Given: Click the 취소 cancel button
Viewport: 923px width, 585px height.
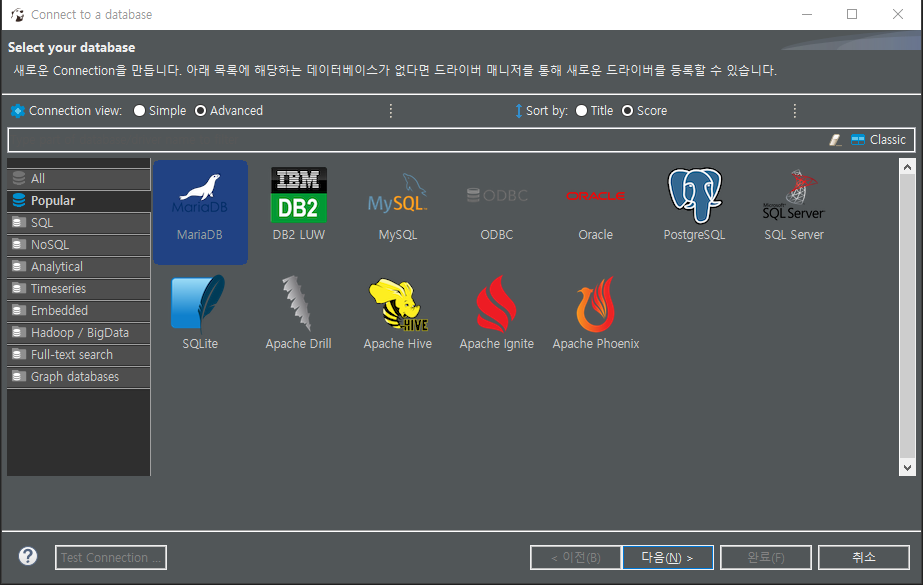Looking at the screenshot, I should click(864, 557).
